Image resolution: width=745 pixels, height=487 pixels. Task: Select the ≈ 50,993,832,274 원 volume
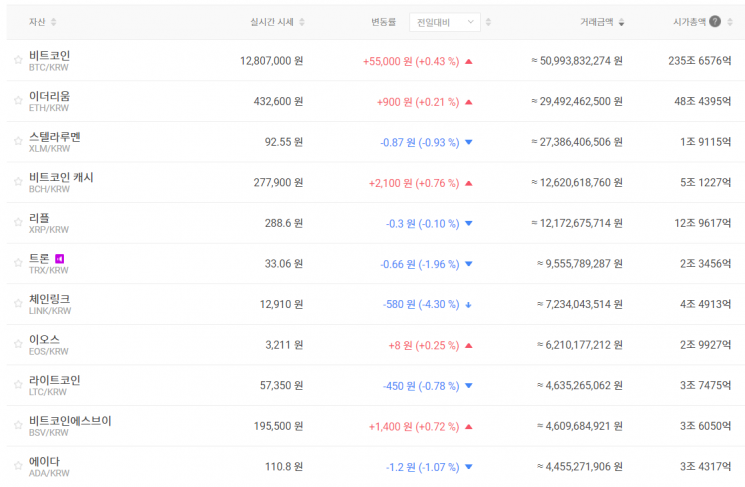point(577,61)
